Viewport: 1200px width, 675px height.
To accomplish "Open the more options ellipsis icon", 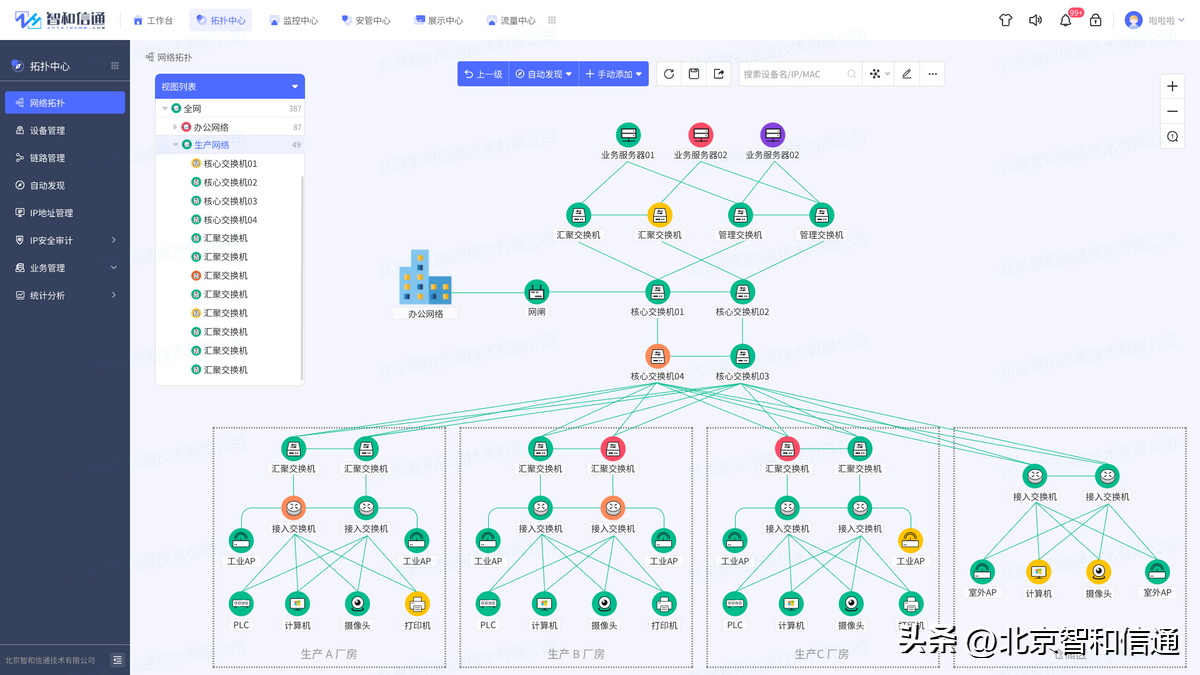I will pos(933,73).
